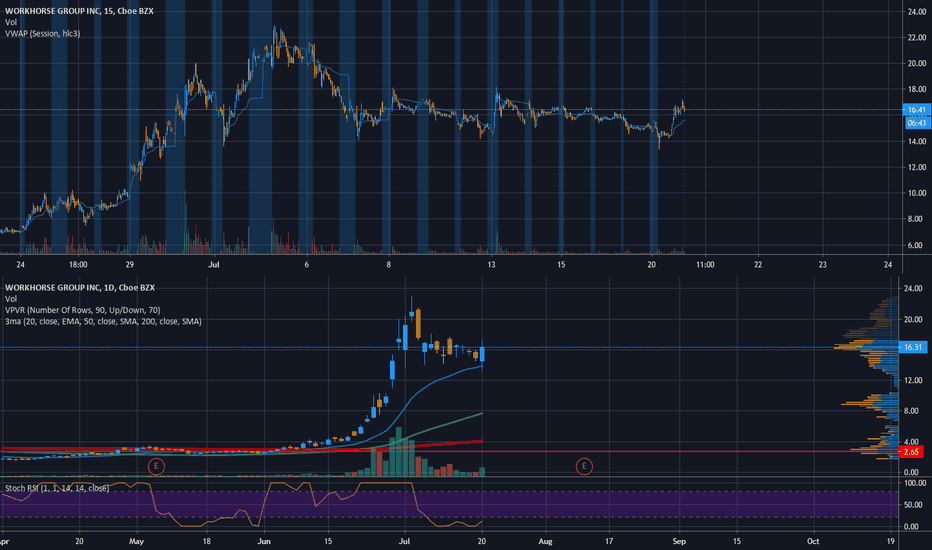Click the 8.00 price label on daily chart axis
The width and height of the screenshot is (932, 550).
(913, 411)
